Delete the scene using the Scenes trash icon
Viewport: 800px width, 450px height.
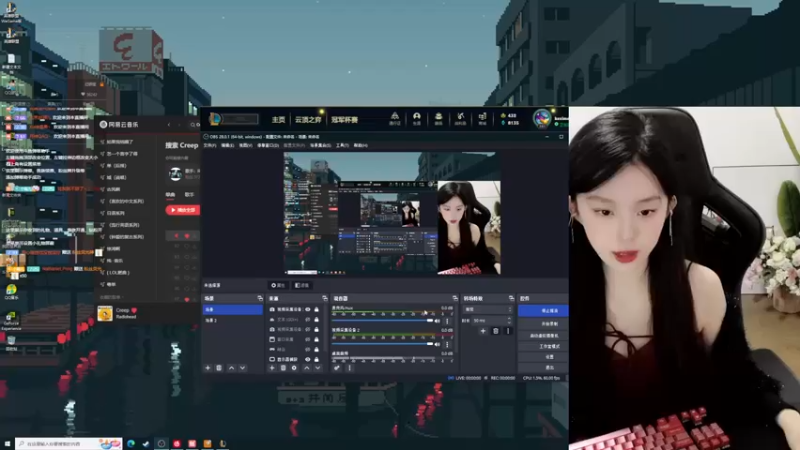(219, 368)
